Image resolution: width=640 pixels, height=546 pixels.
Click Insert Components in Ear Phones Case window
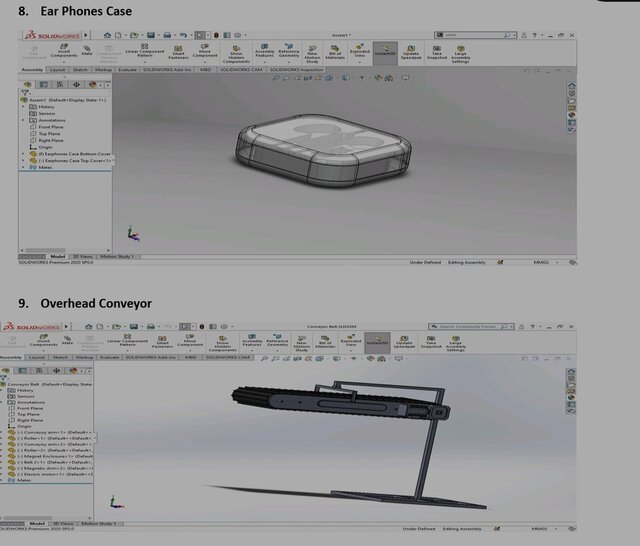(x=64, y=51)
